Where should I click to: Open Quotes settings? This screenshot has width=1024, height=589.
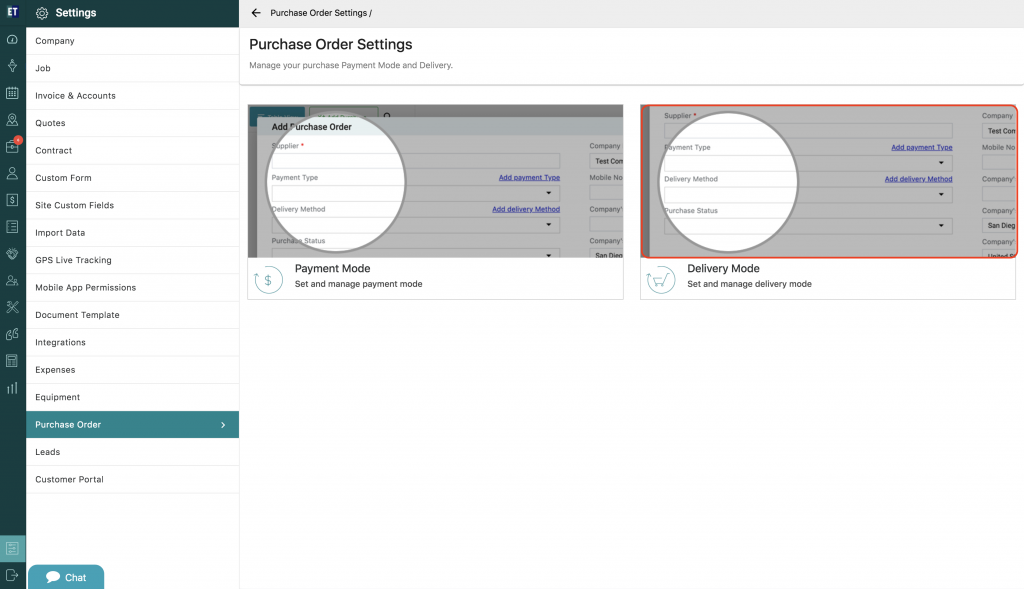pyautogui.click(x=133, y=123)
